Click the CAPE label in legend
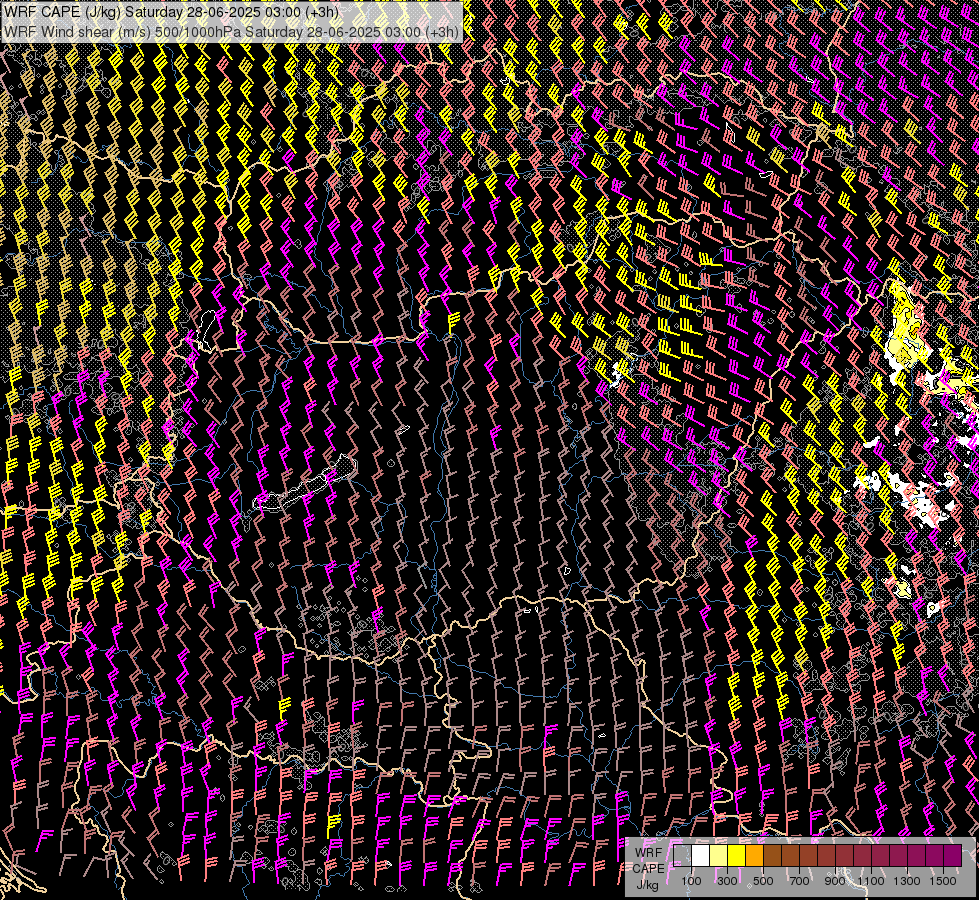This screenshot has width=979, height=900. (x=649, y=869)
